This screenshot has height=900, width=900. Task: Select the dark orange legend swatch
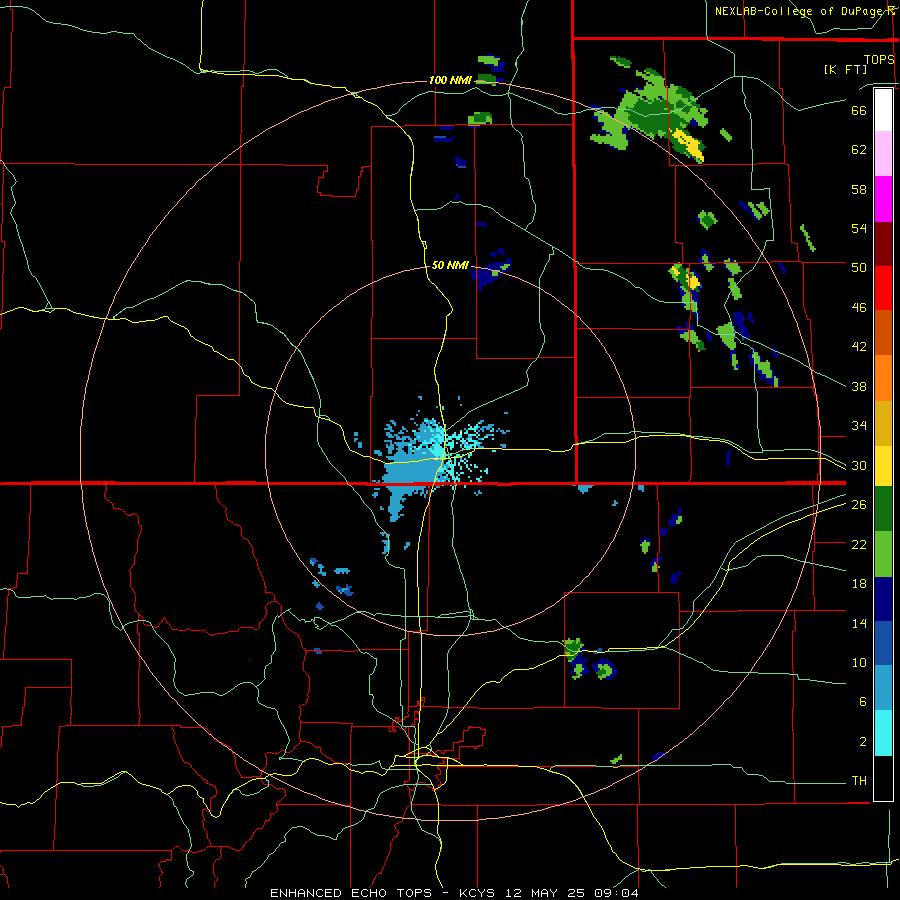(883, 333)
